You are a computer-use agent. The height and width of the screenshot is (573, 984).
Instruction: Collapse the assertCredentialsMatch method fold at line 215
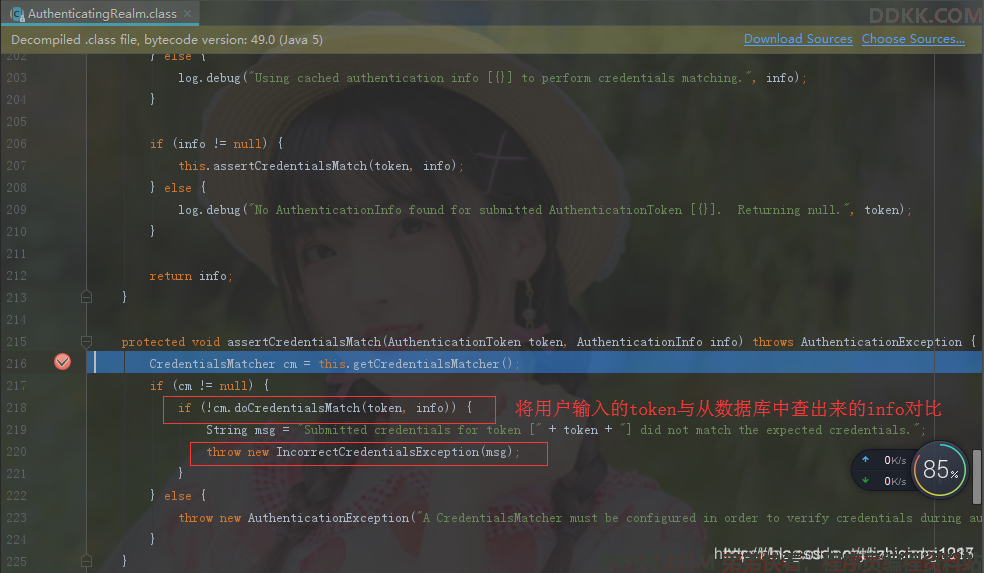pyautogui.click(x=87, y=341)
